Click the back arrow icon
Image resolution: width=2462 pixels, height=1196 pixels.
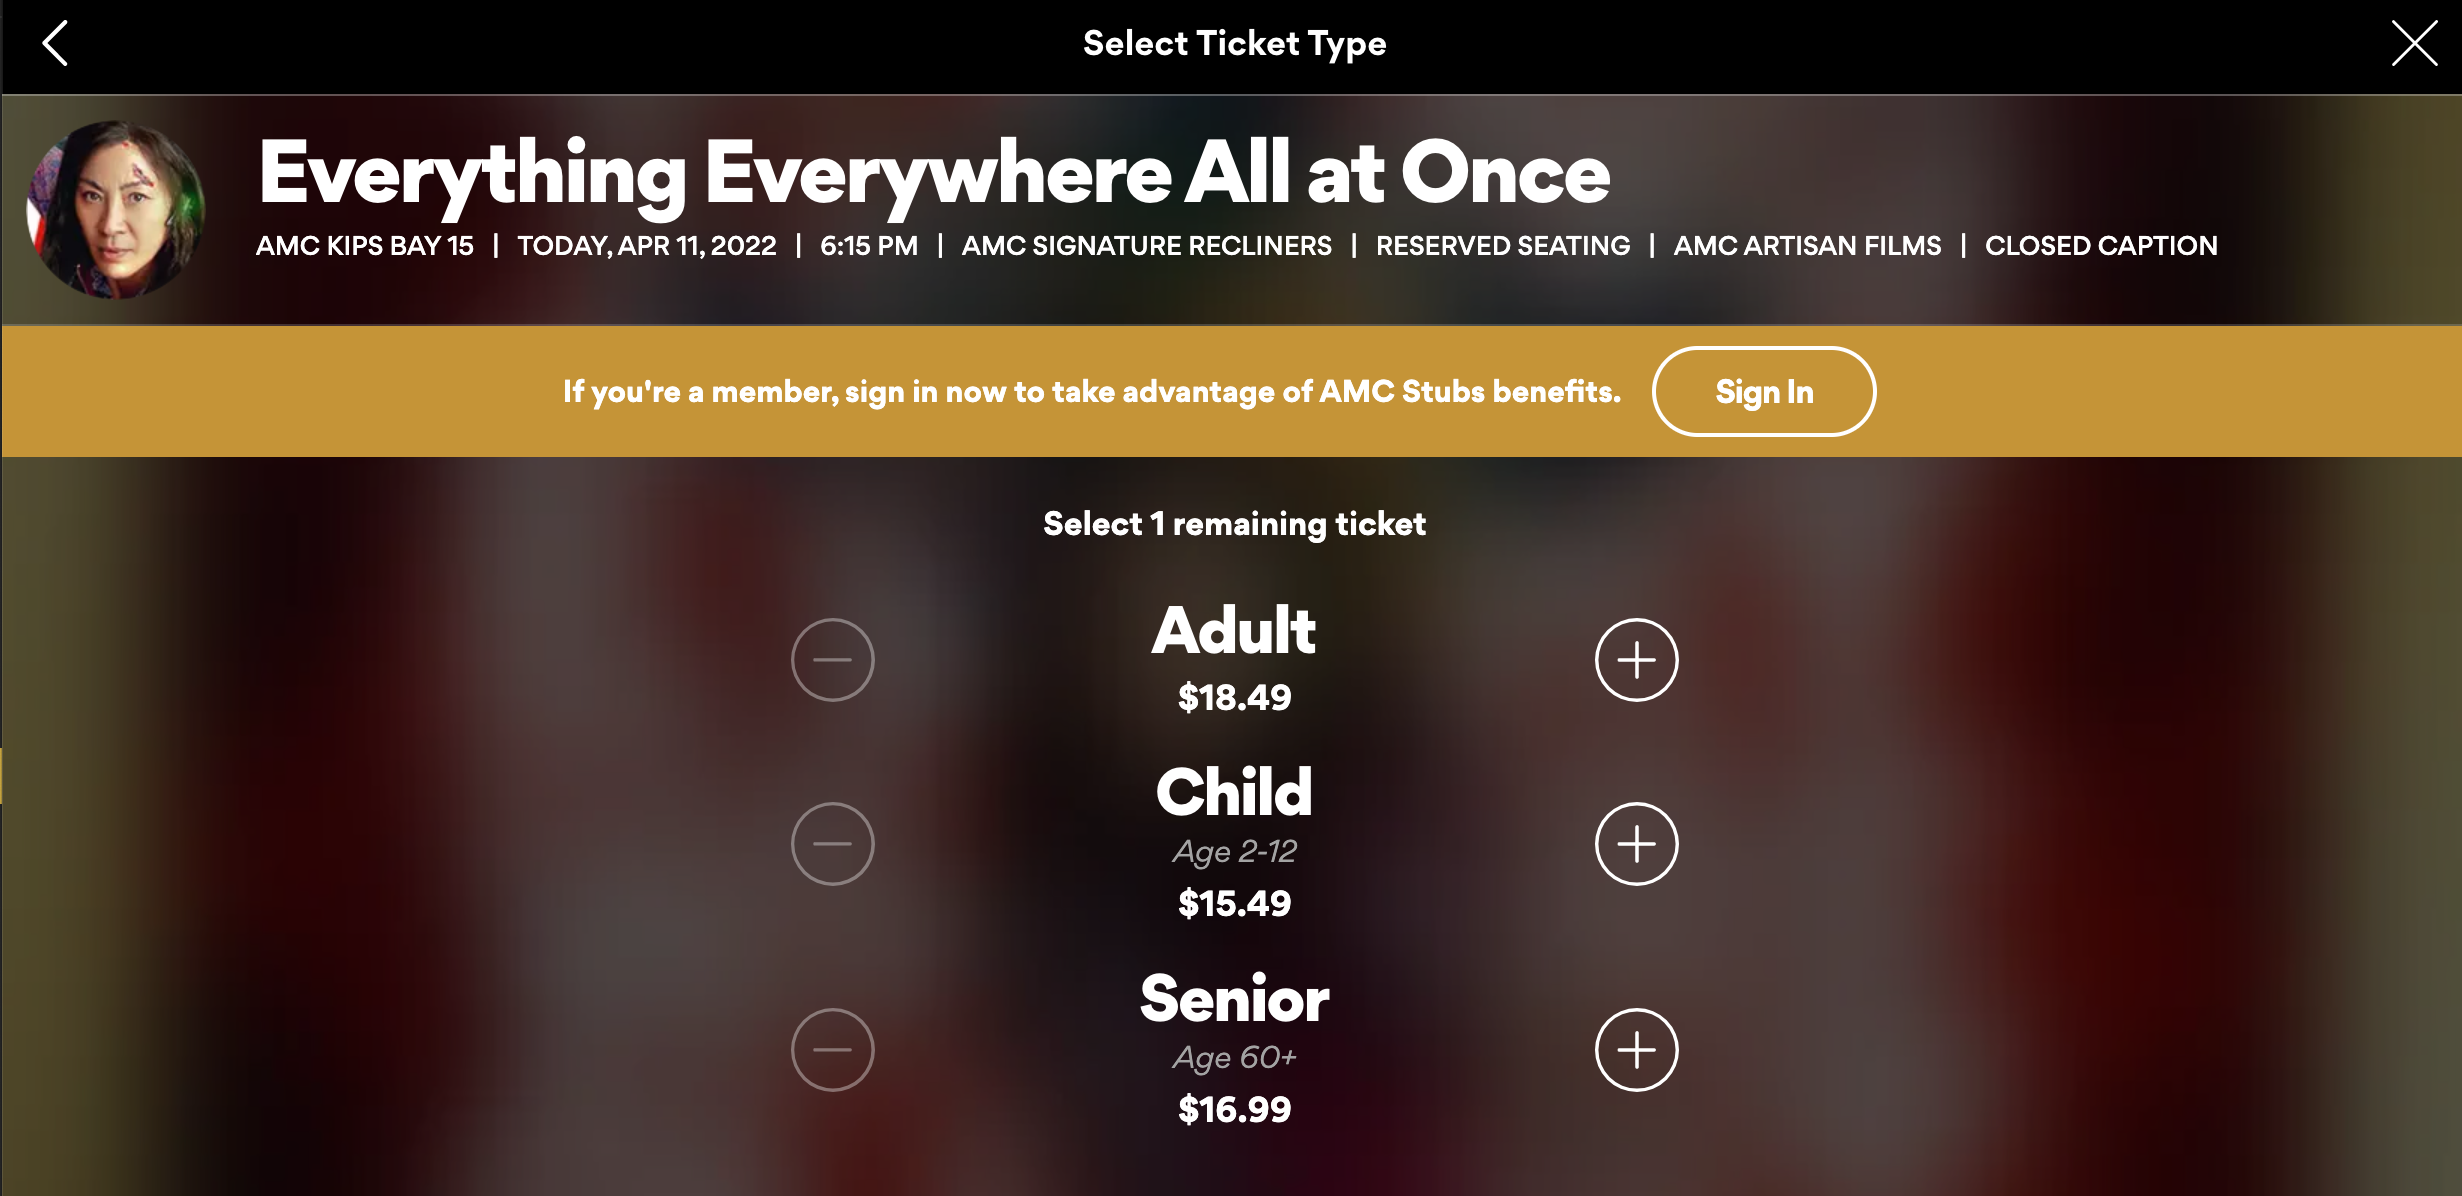[x=55, y=43]
